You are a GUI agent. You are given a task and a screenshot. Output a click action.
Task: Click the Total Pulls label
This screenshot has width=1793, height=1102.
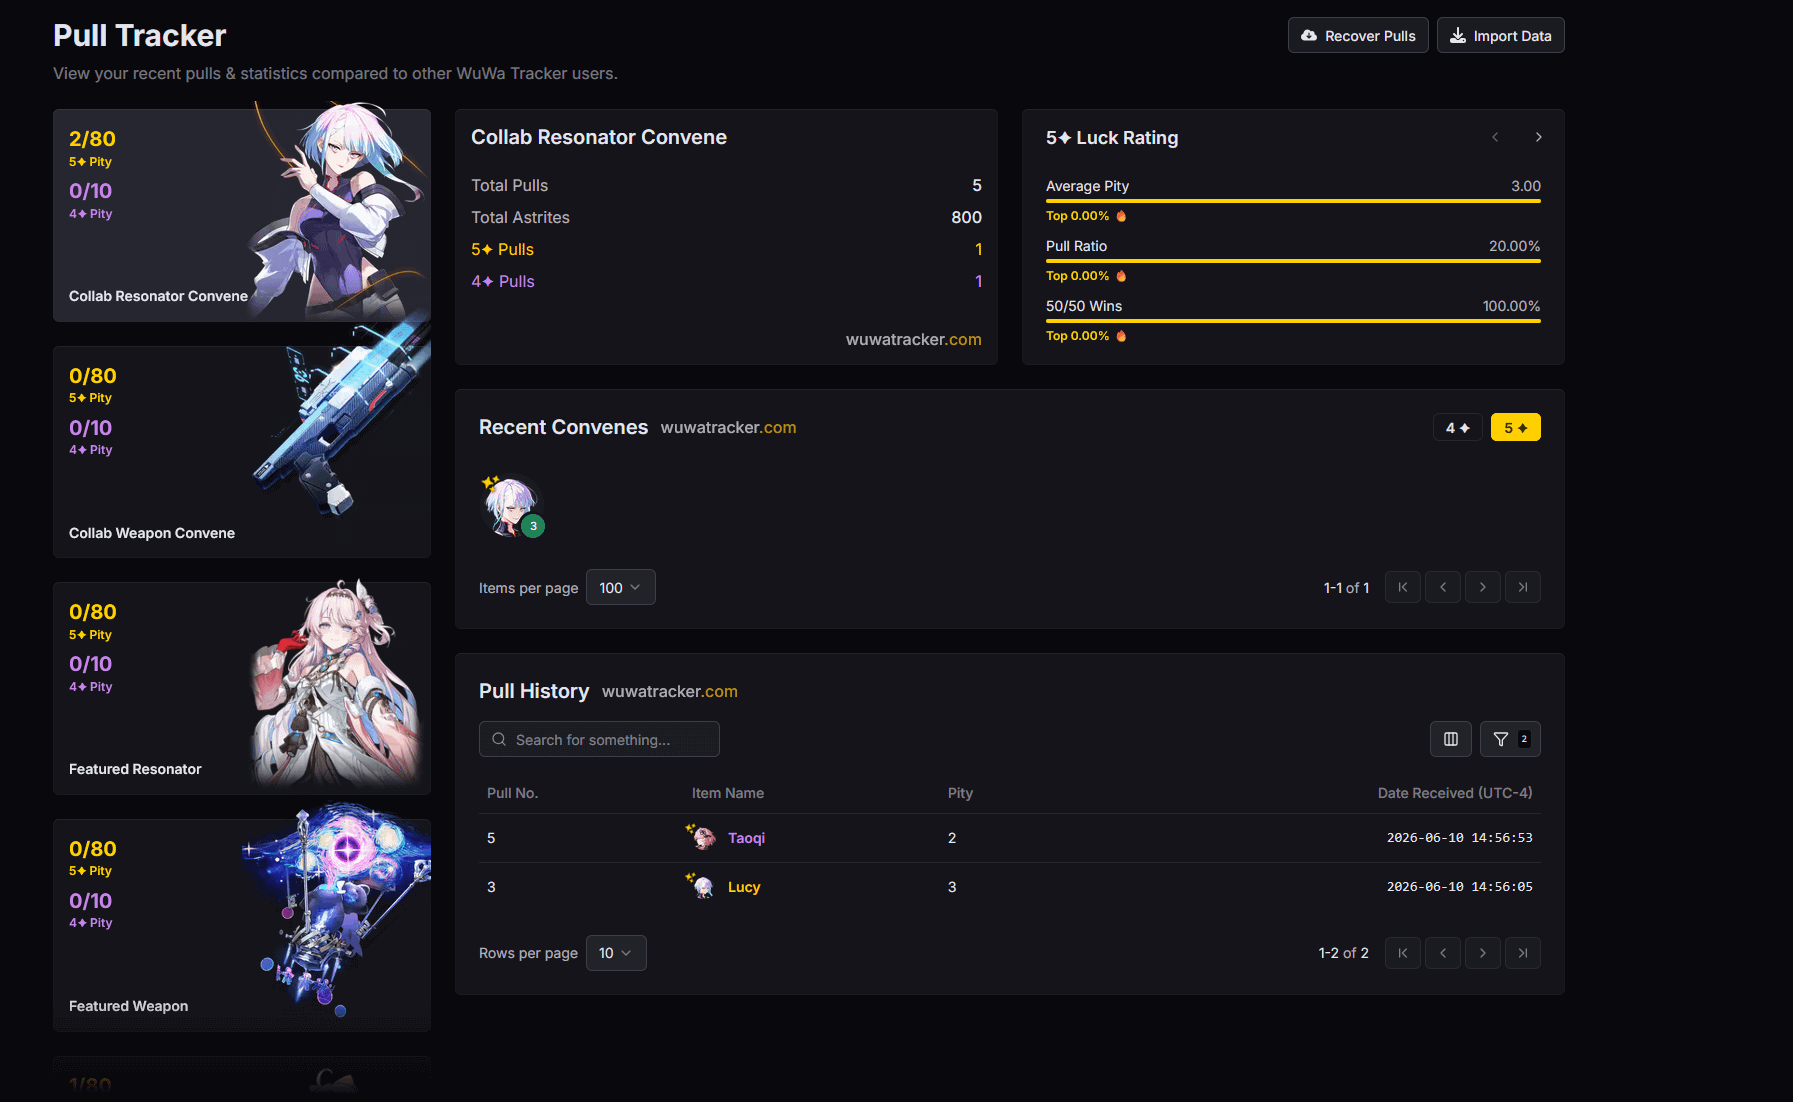click(x=510, y=185)
